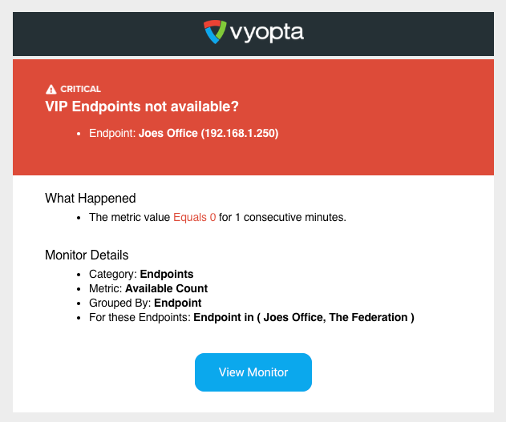This screenshot has height=422, width=506.
Task: Click the Category: Endpoints item
Action: (141, 274)
